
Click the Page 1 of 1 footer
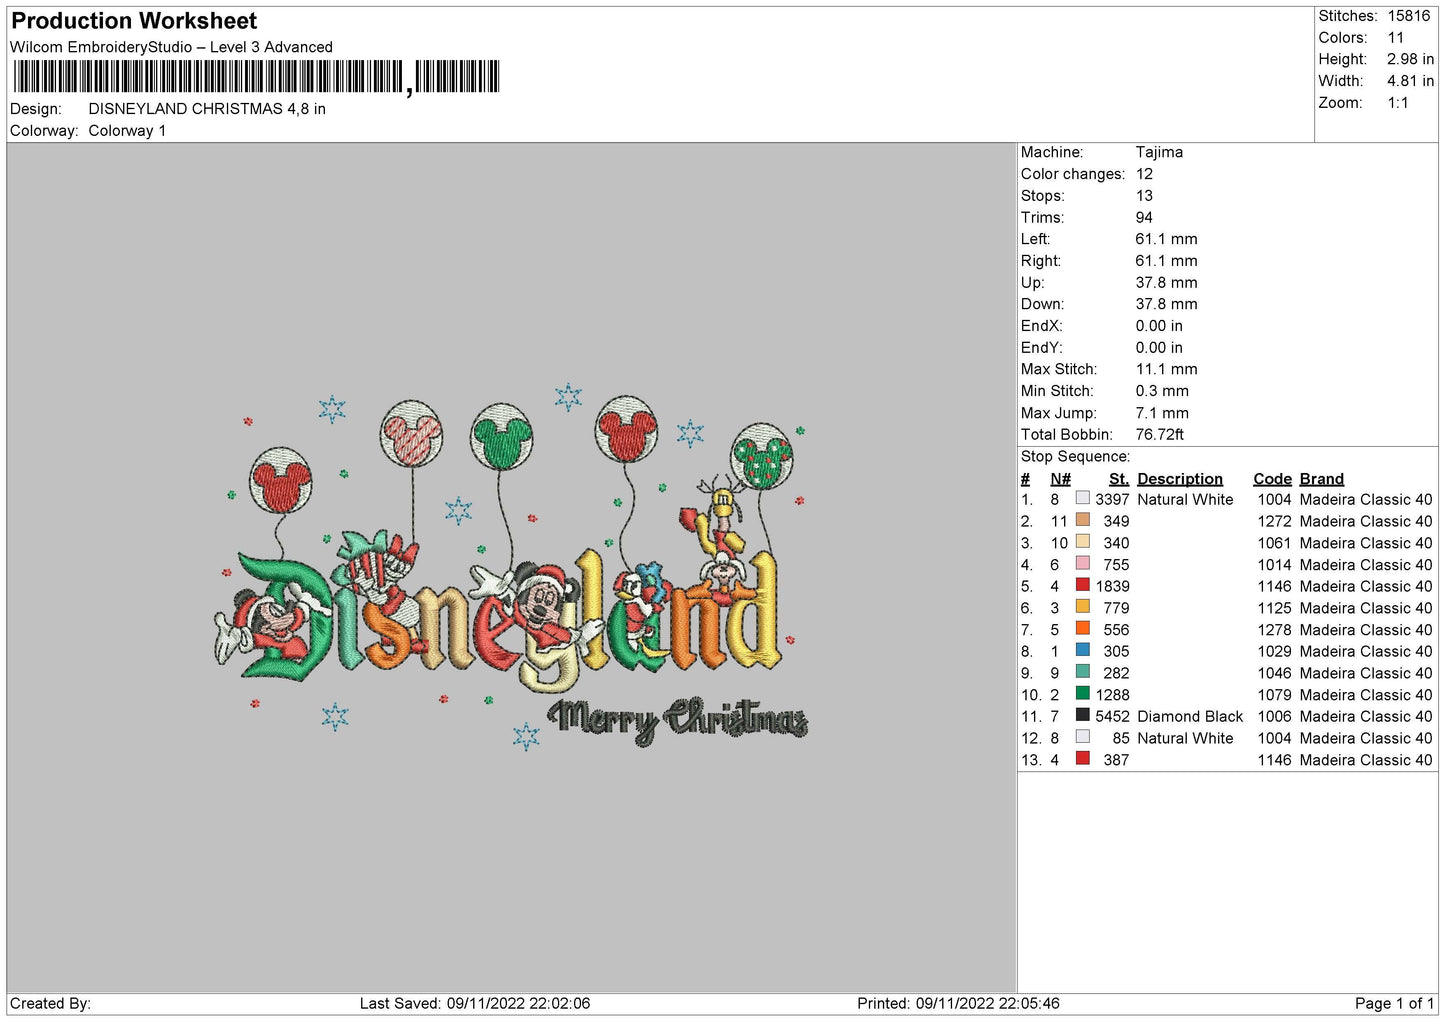pyautogui.click(x=1394, y=1003)
